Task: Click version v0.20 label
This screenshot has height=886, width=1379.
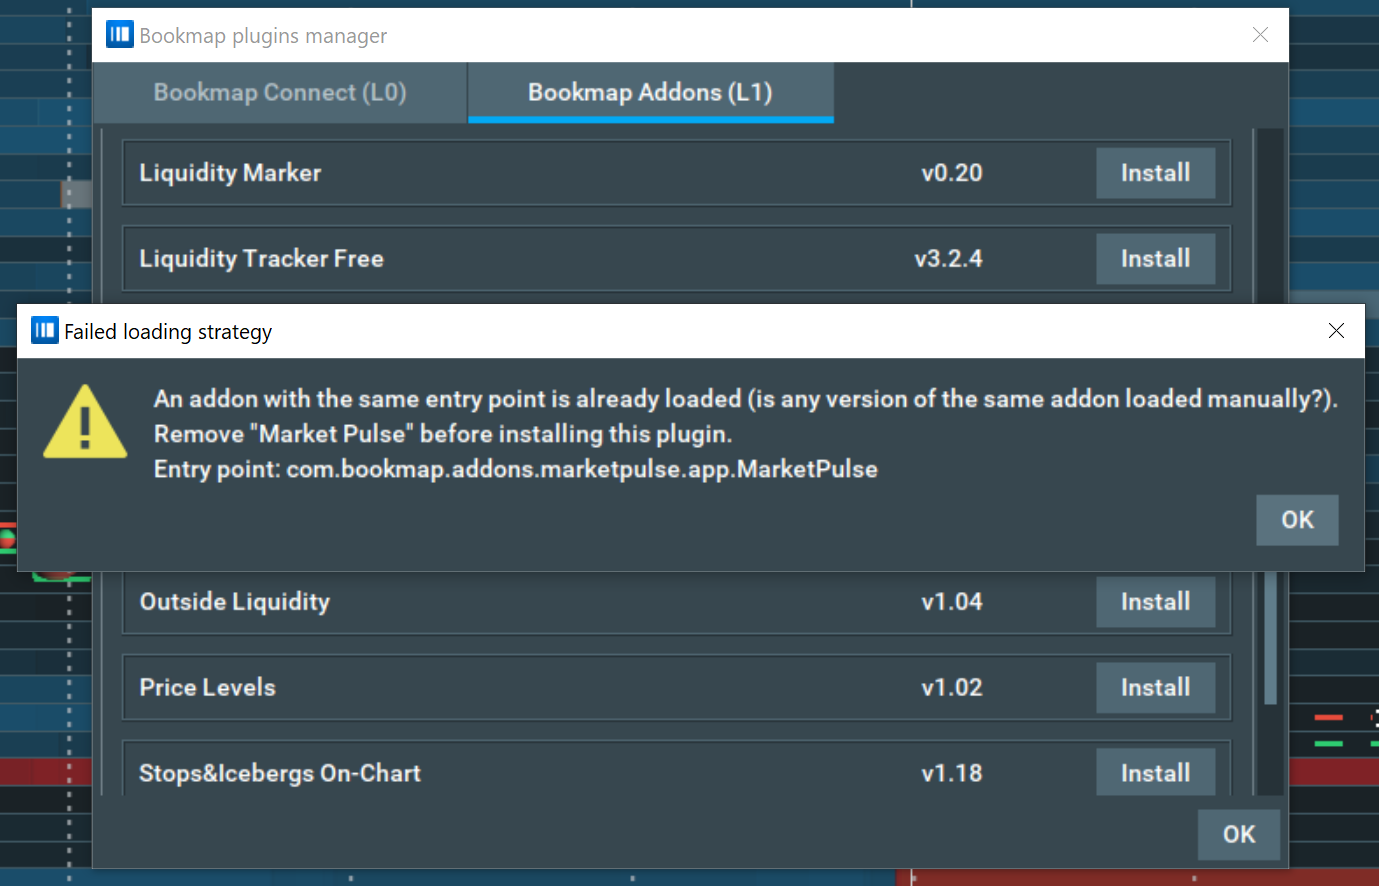Action: (951, 173)
